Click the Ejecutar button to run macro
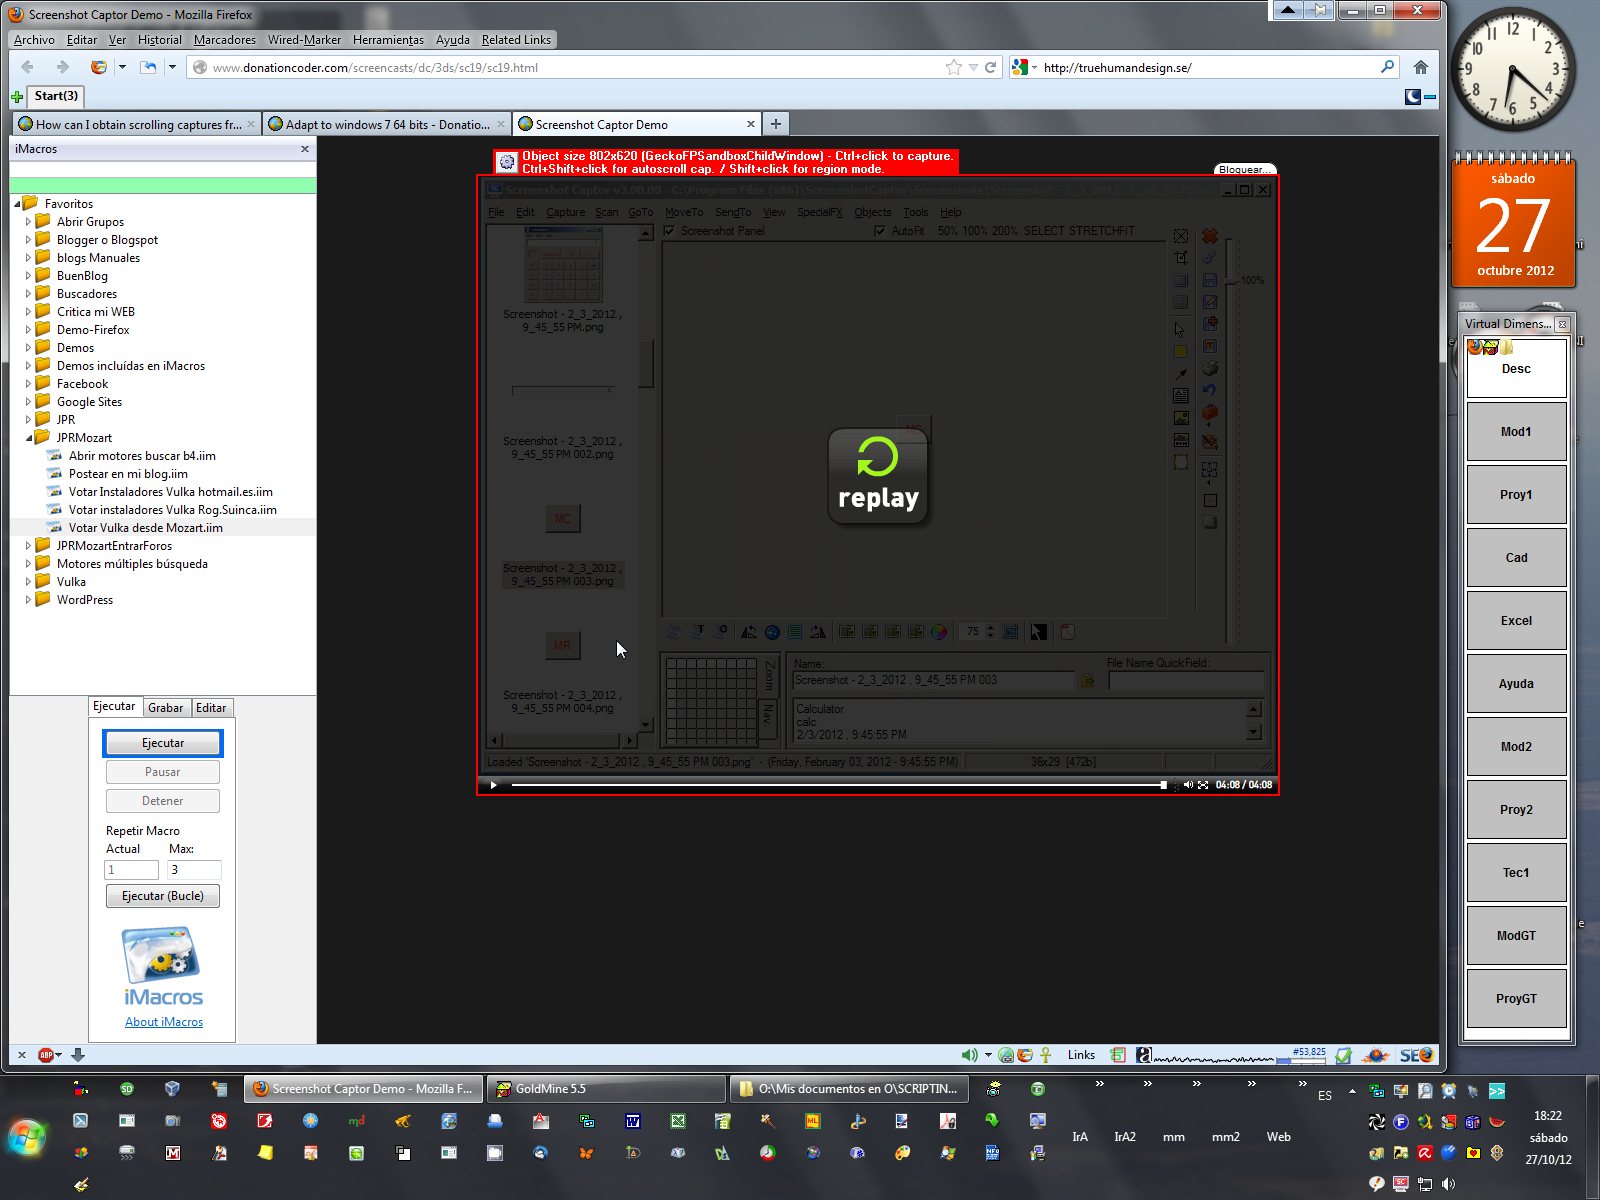 (x=163, y=743)
